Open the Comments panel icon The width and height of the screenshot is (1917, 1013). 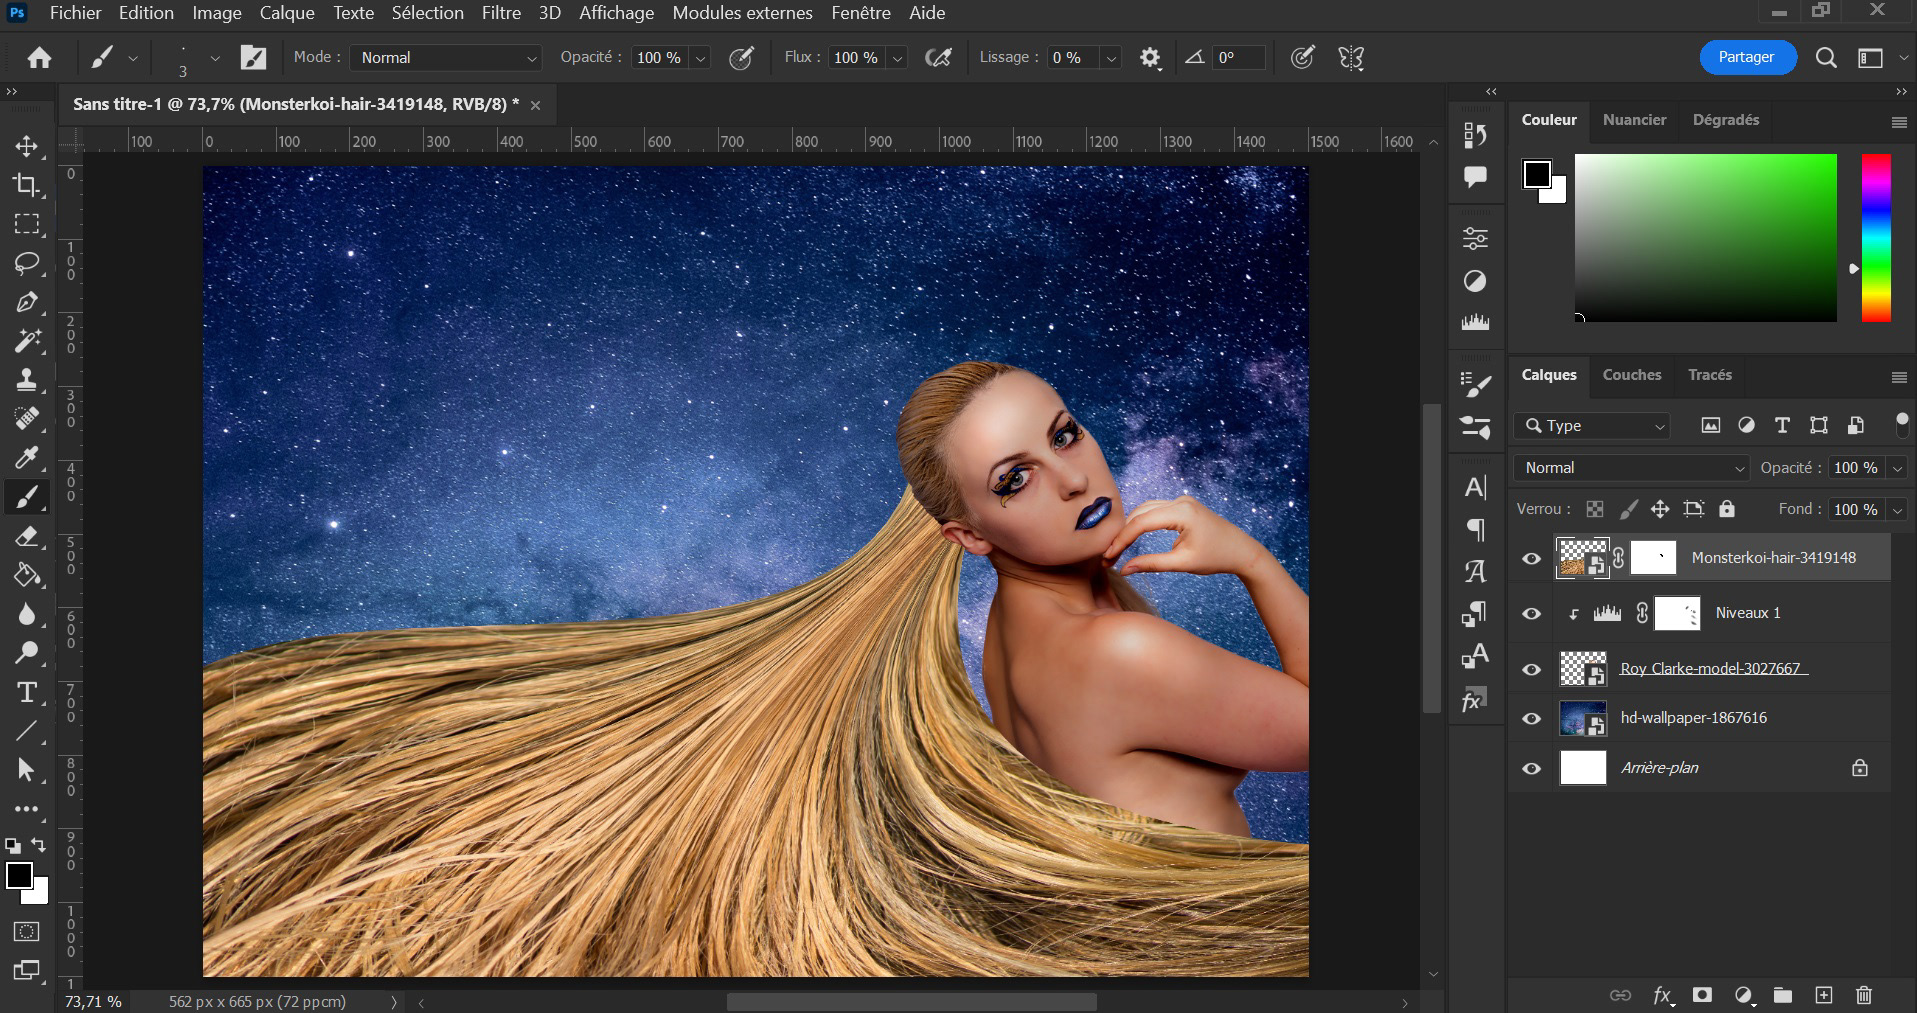point(1475,177)
